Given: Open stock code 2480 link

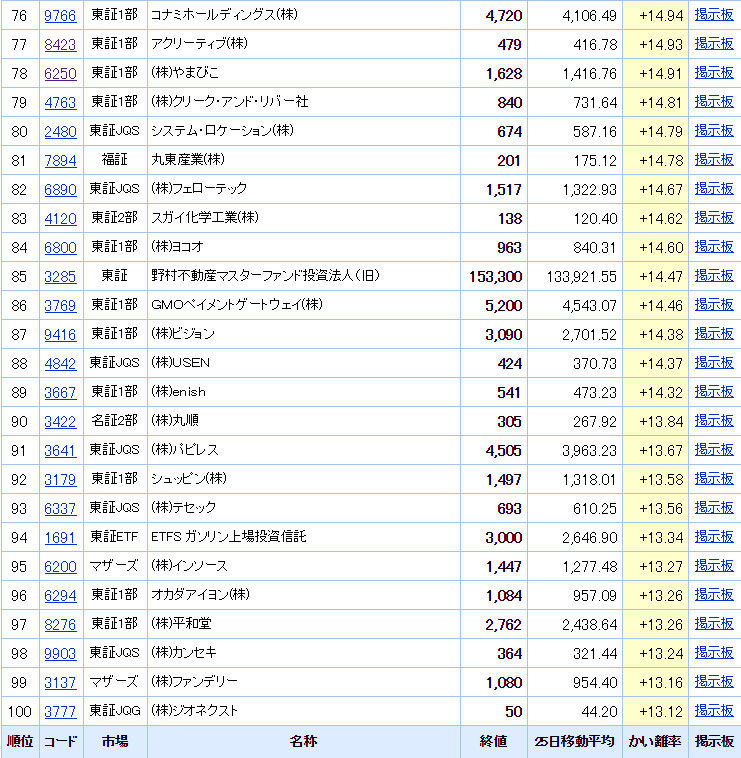Looking at the screenshot, I should pyautogui.click(x=60, y=131).
